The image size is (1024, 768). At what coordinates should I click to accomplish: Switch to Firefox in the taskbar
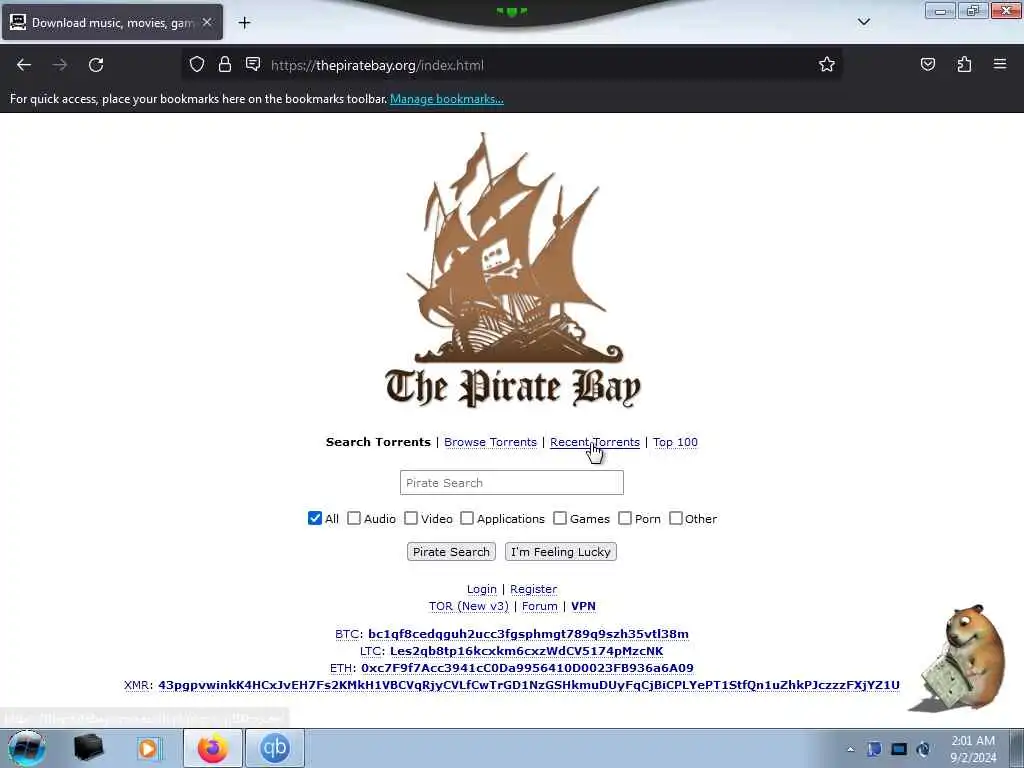click(213, 748)
